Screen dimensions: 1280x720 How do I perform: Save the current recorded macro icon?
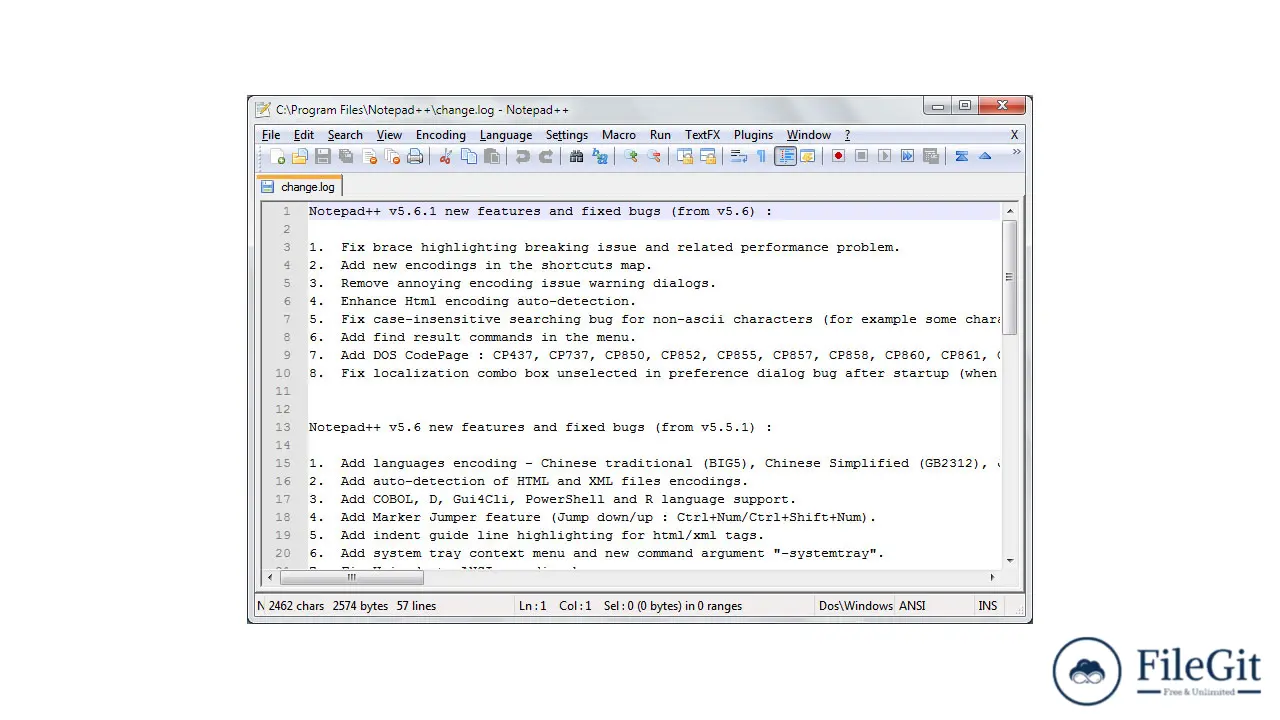click(x=931, y=156)
